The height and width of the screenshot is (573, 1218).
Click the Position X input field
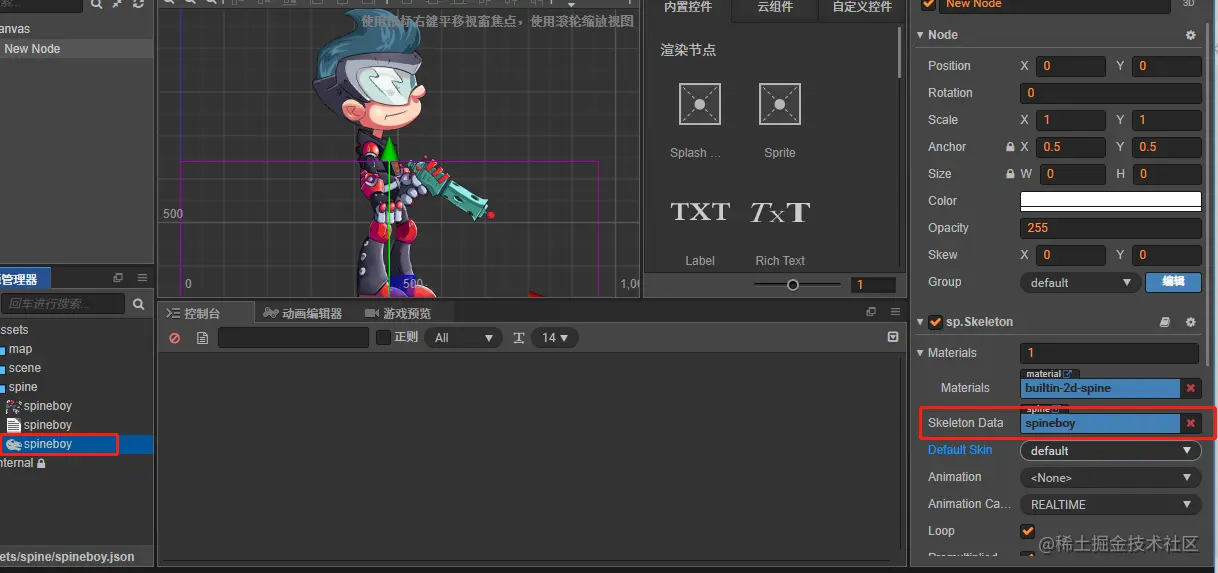pos(1071,66)
